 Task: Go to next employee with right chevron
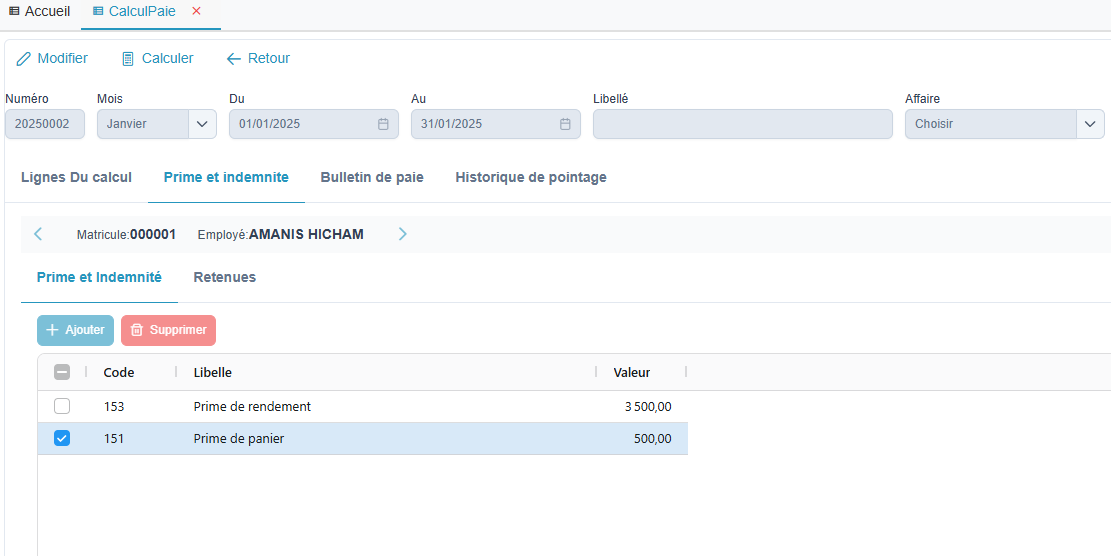click(403, 234)
